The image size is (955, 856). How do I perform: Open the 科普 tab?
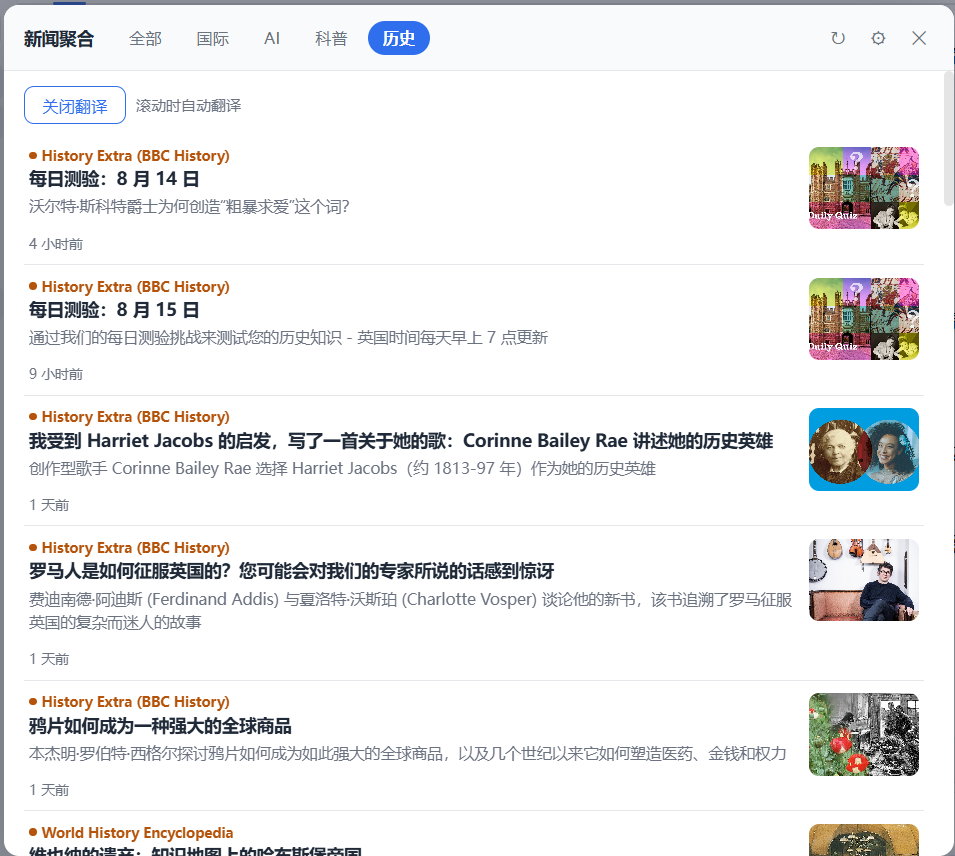[x=331, y=38]
